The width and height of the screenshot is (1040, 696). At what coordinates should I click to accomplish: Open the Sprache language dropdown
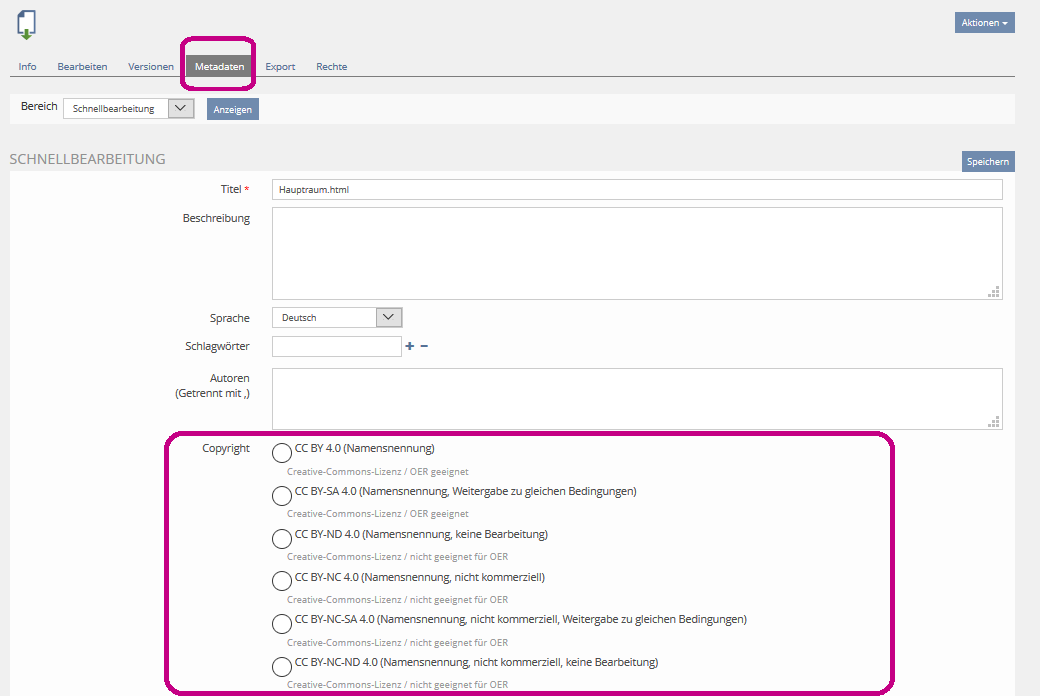(x=336, y=317)
